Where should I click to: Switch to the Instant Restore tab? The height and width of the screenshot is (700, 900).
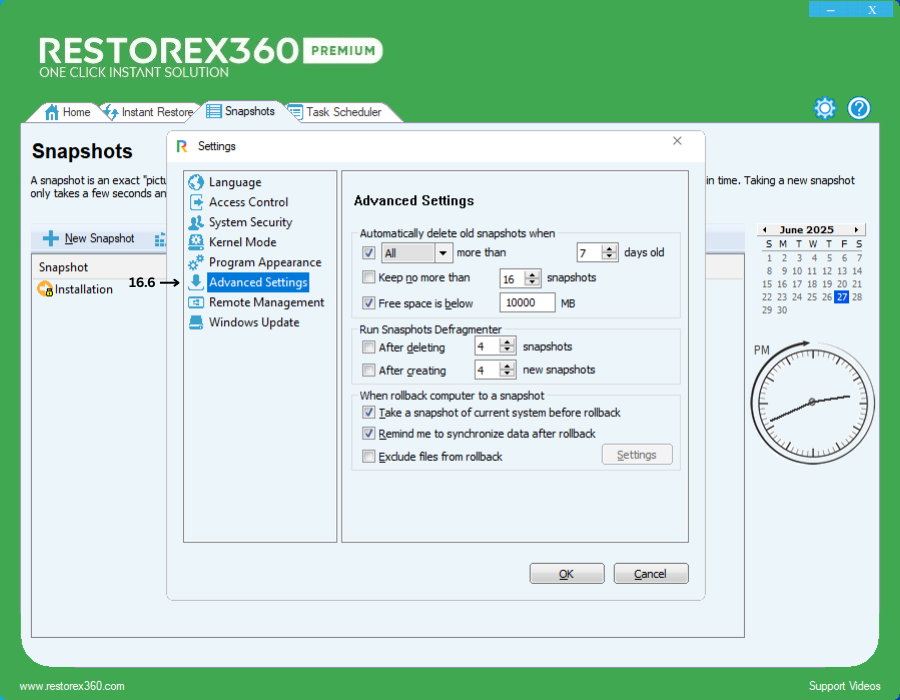[155, 112]
